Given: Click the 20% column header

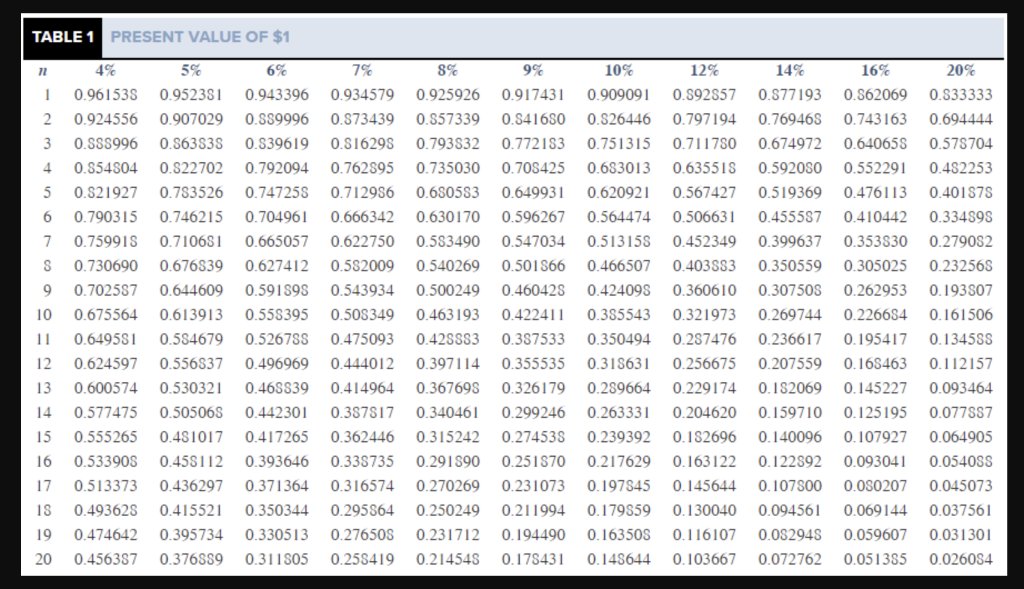Looking at the screenshot, I should coord(962,70).
